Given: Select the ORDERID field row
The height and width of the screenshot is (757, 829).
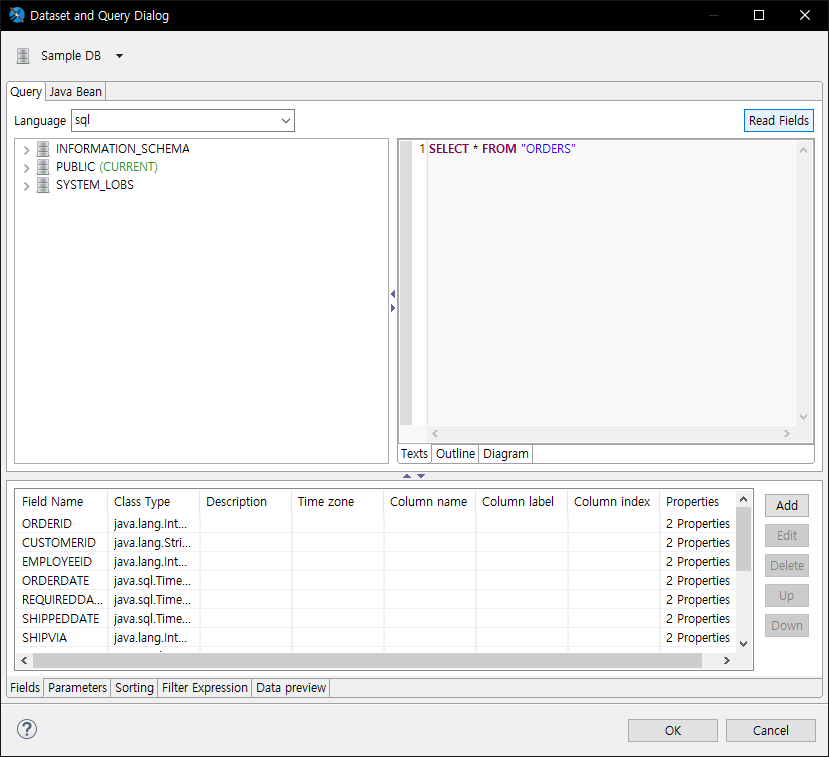Looking at the screenshot, I should pyautogui.click(x=376, y=524).
